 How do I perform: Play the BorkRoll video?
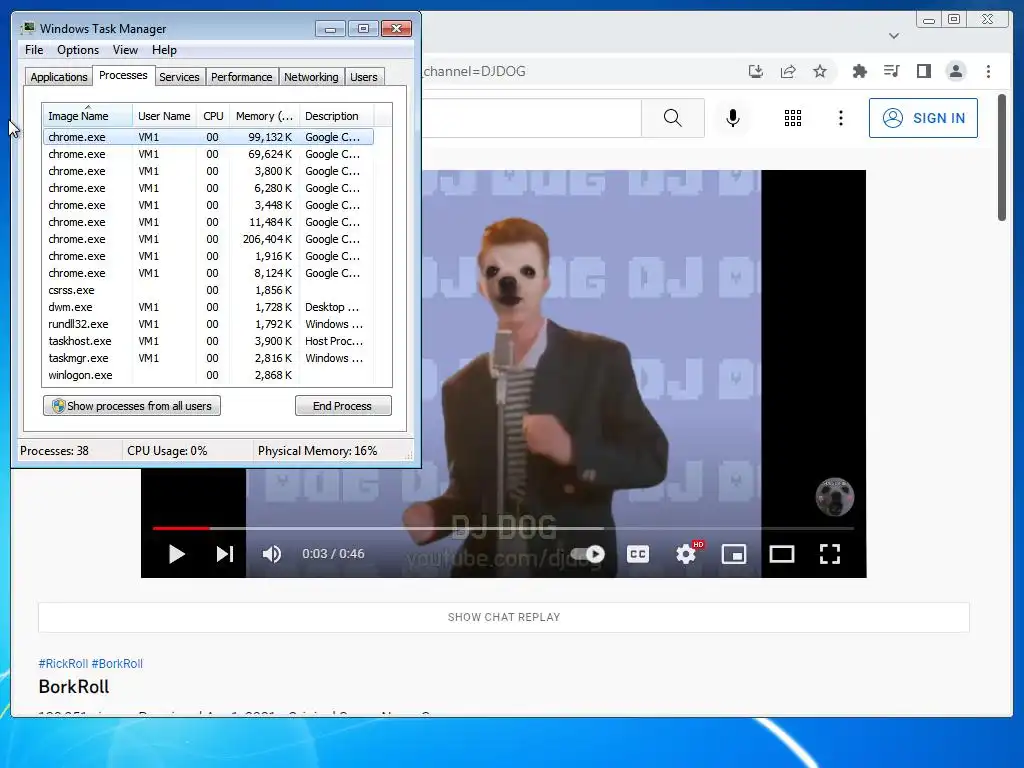tap(176, 554)
